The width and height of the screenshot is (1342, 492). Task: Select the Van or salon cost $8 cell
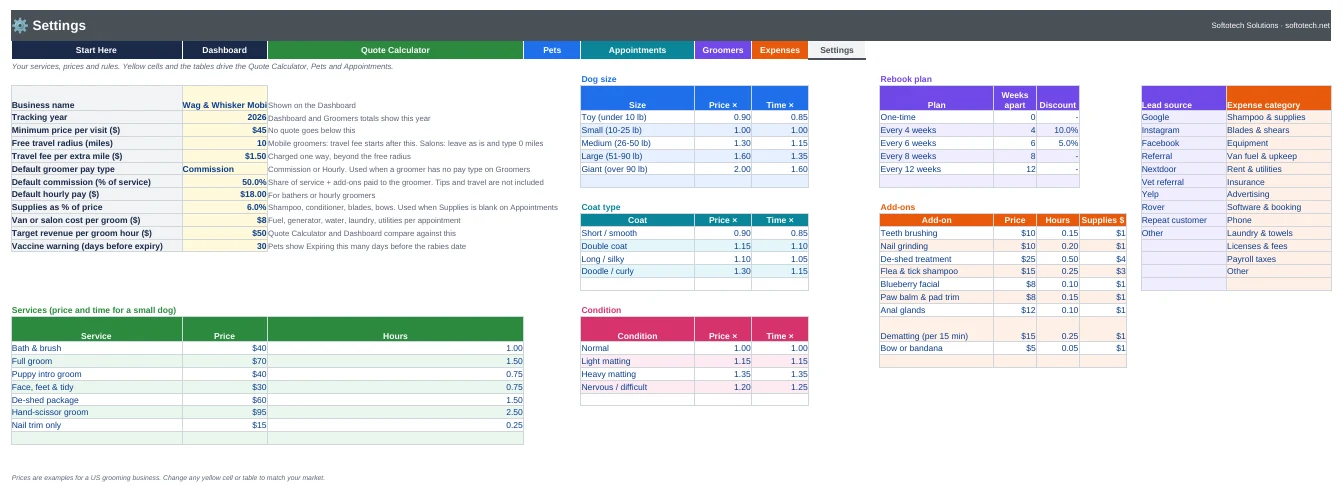(x=225, y=220)
